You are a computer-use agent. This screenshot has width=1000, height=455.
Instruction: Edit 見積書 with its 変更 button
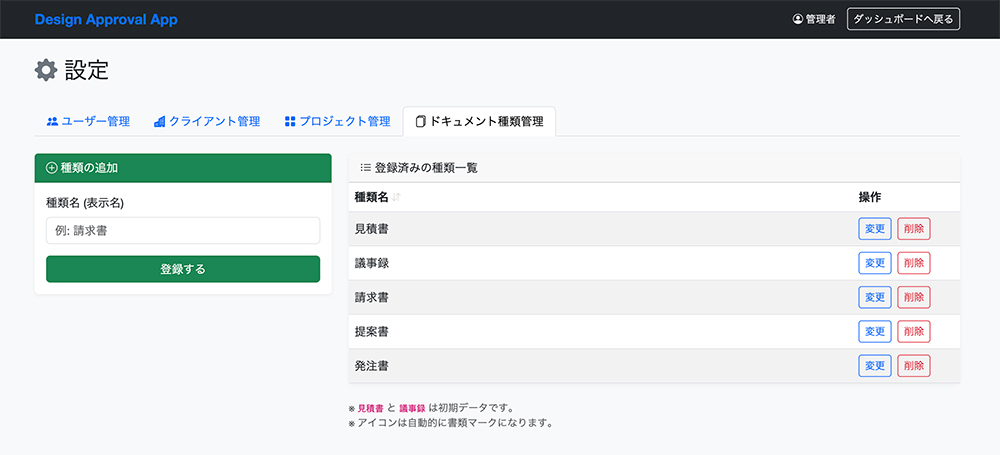[874, 229]
